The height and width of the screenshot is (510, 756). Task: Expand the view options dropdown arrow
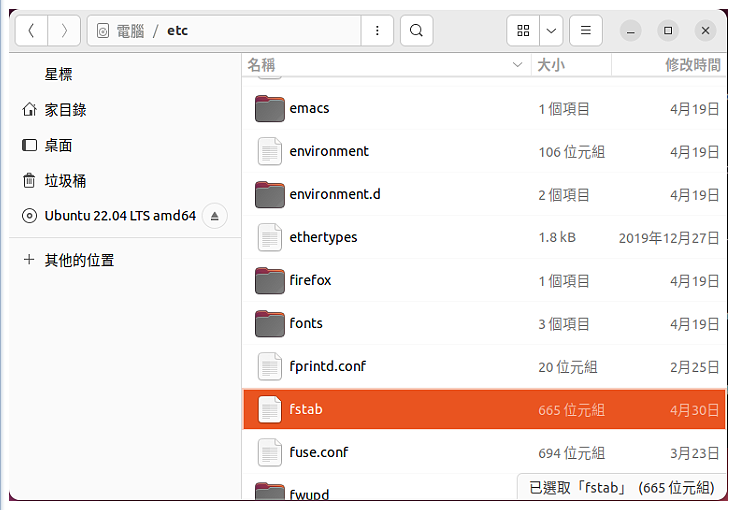551,31
